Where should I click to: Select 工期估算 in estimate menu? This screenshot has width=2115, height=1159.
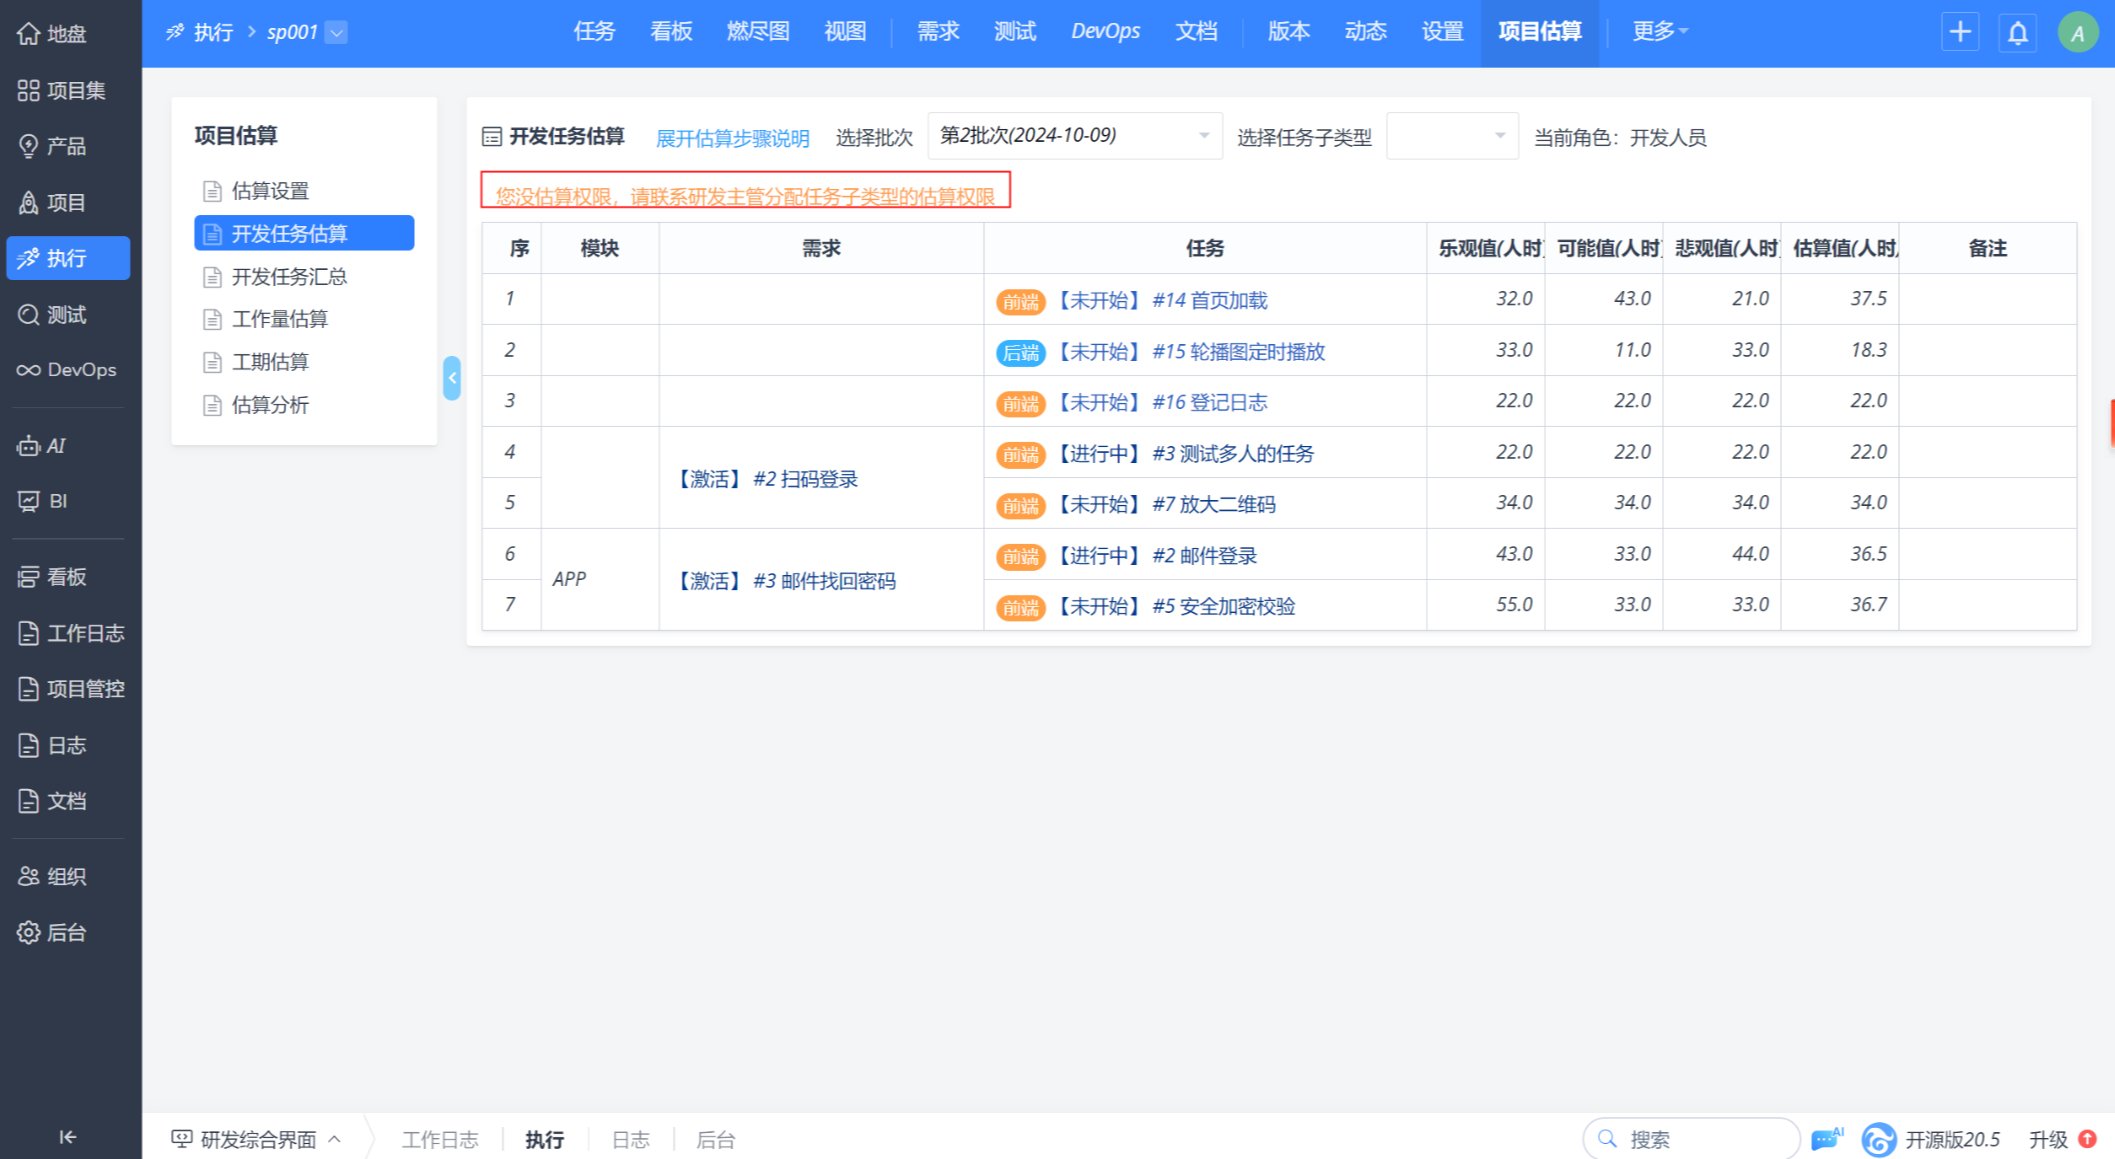(270, 362)
